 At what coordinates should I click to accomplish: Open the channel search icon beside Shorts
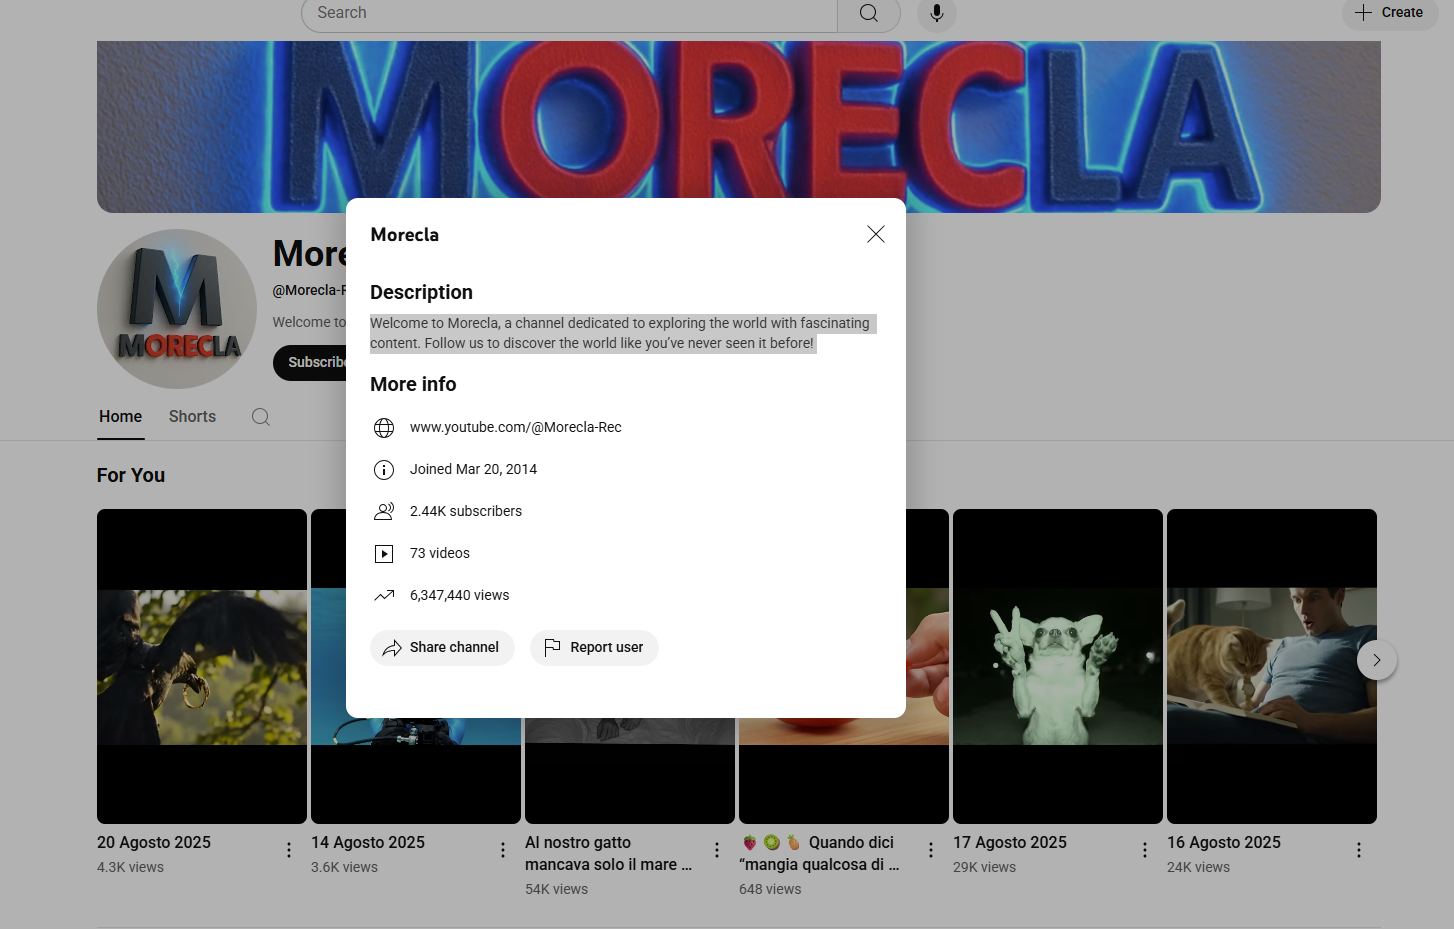(x=260, y=416)
